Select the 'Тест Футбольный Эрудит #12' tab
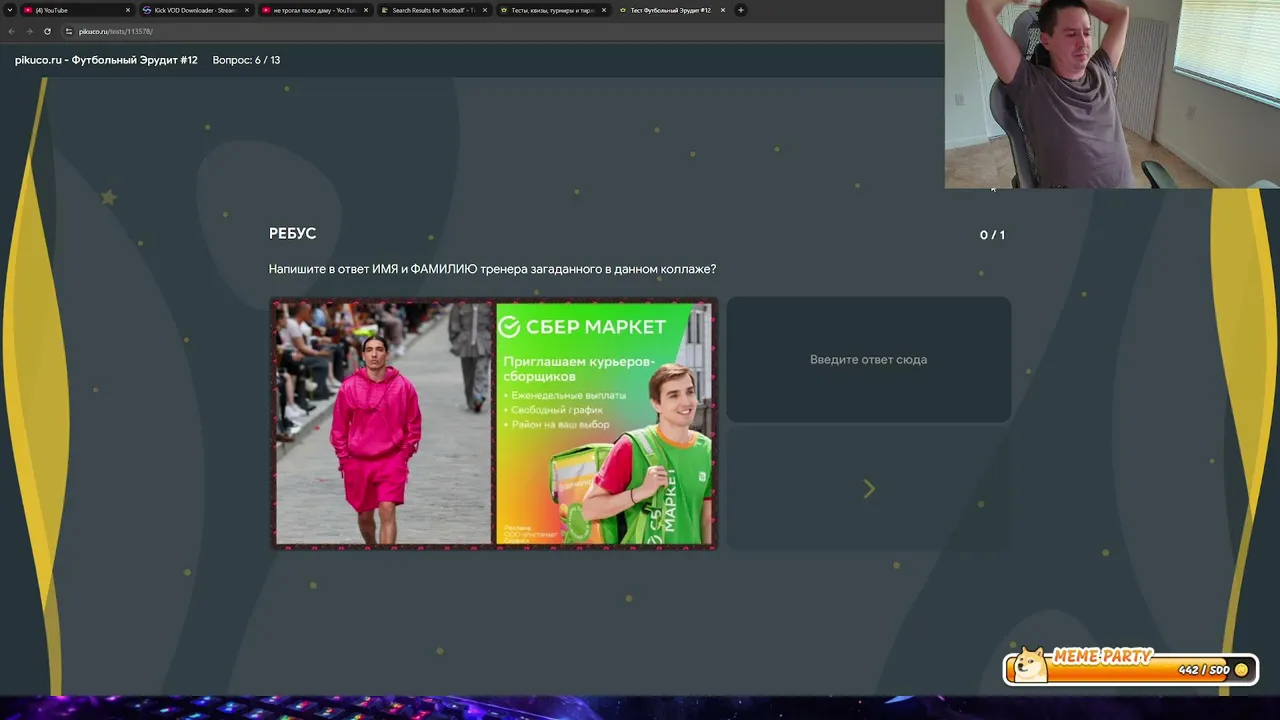Viewport: 1280px width, 720px height. (671, 10)
